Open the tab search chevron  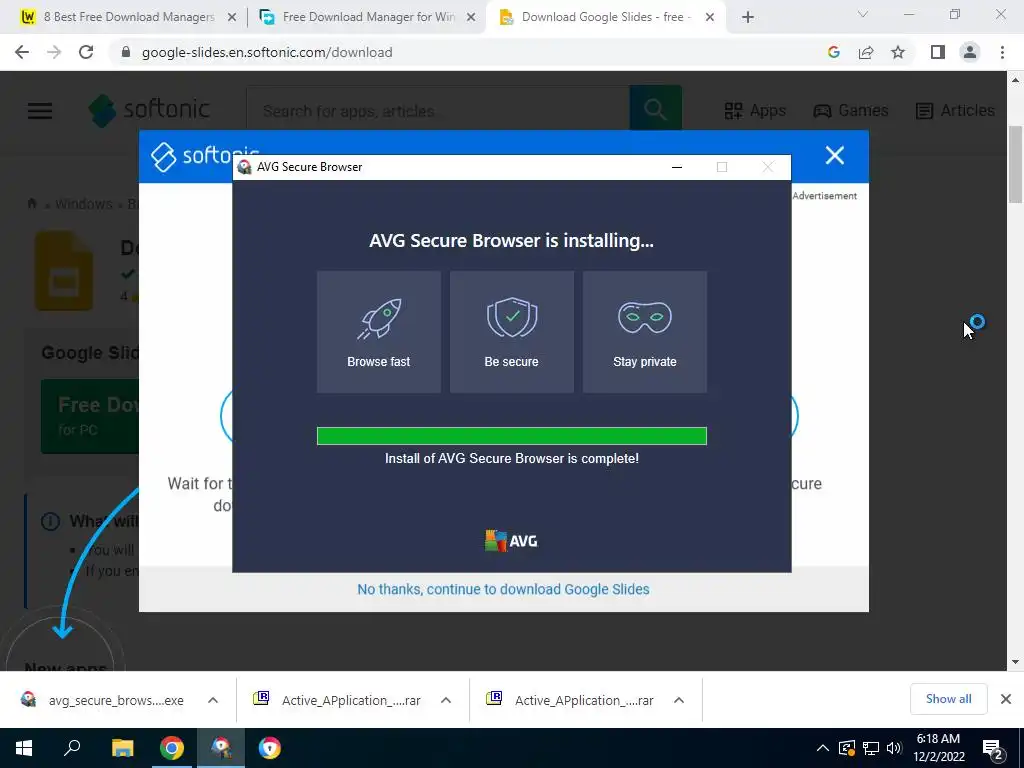click(x=863, y=14)
